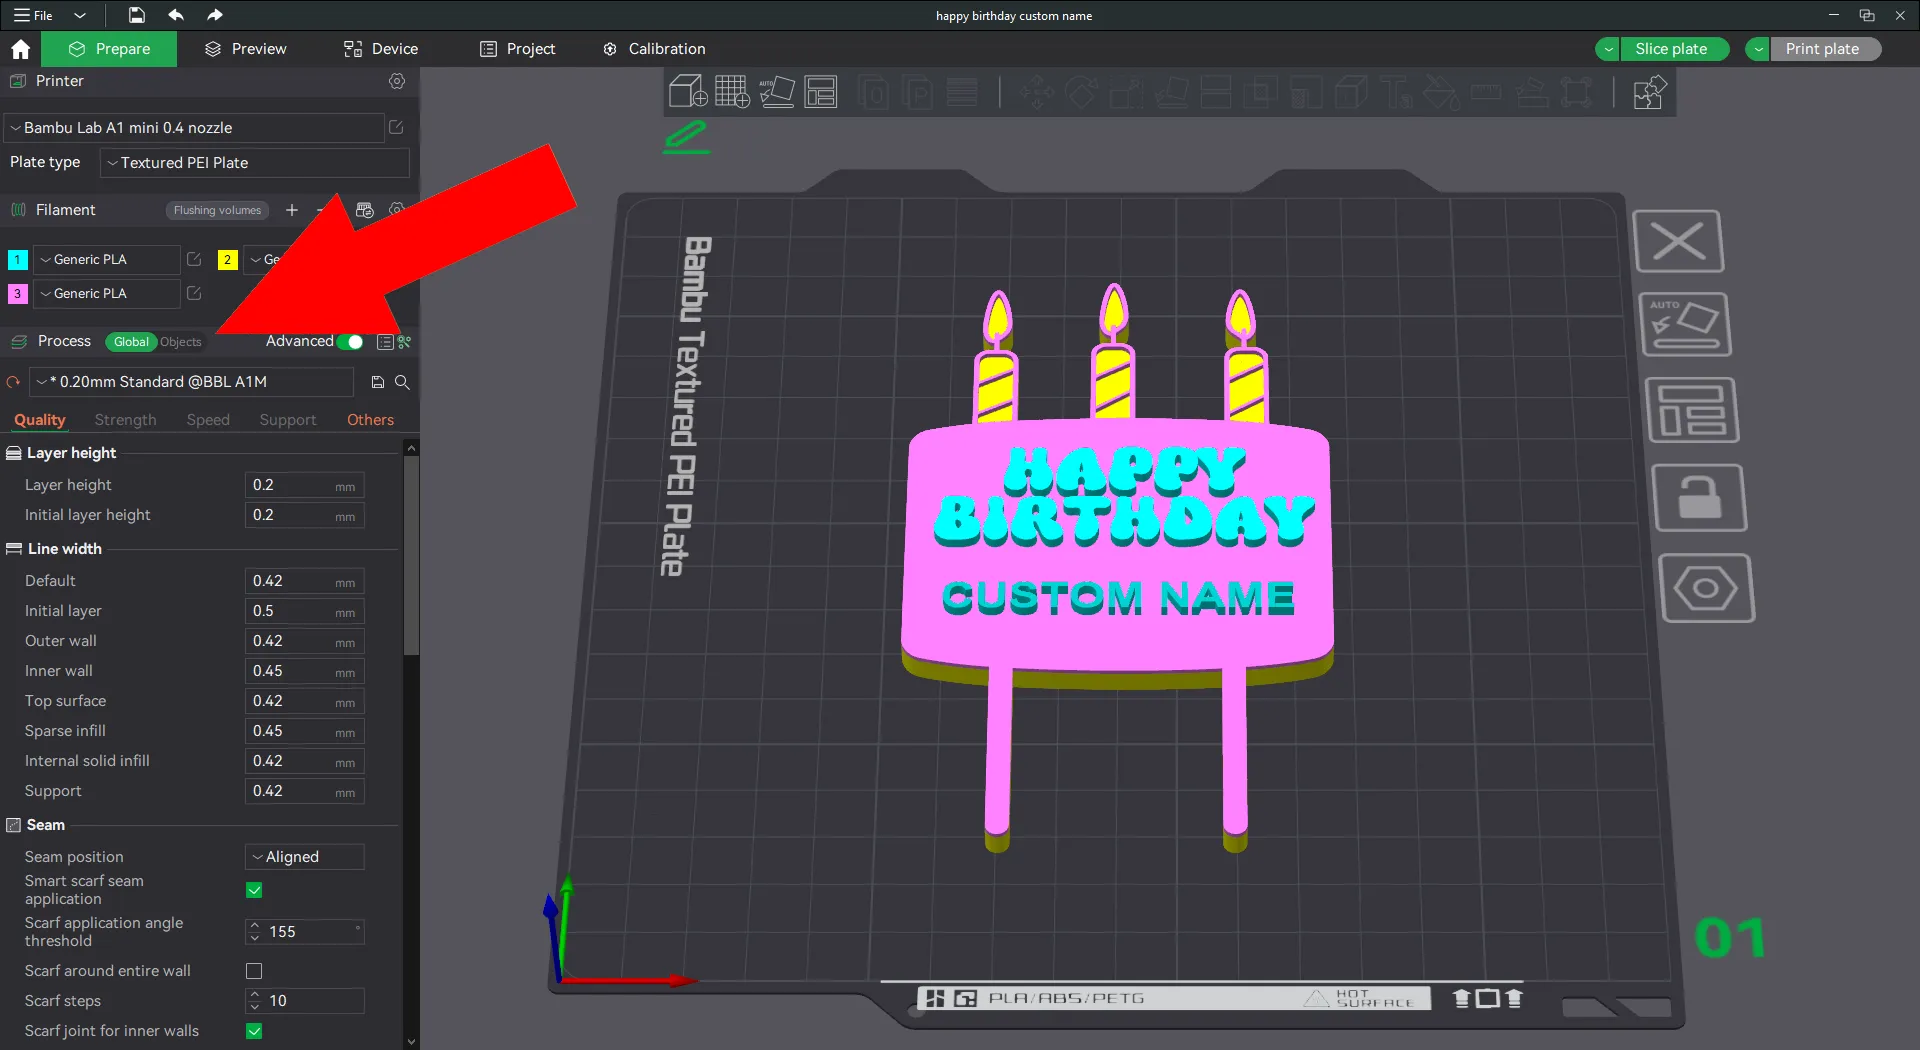Expand the File menu chevron
The height and width of the screenshot is (1050, 1920).
click(x=80, y=15)
